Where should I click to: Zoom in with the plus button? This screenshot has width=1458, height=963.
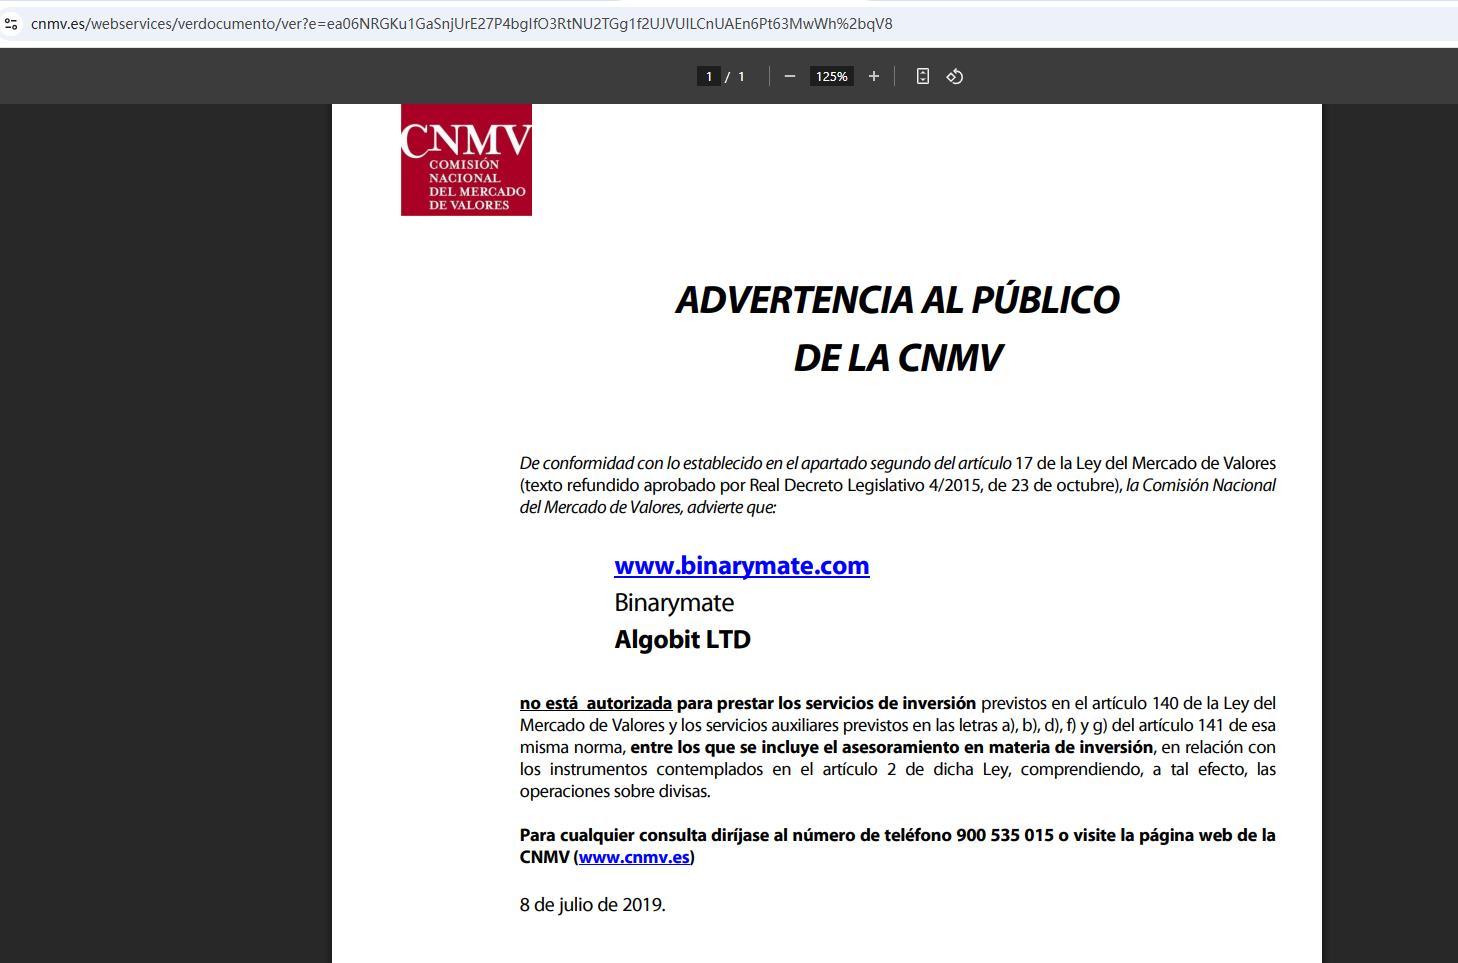tap(874, 76)
